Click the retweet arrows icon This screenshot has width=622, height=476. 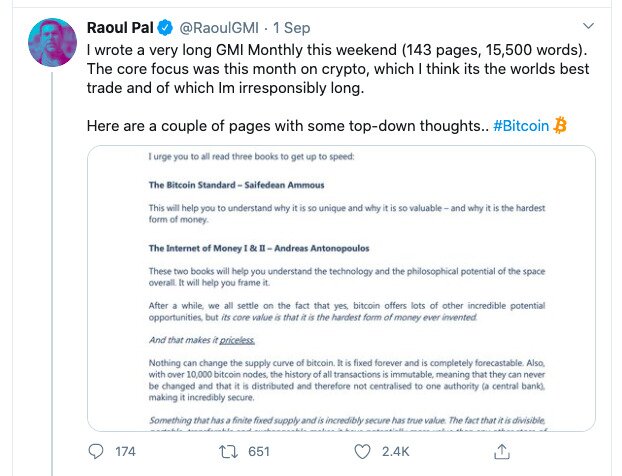coord(228,451)
